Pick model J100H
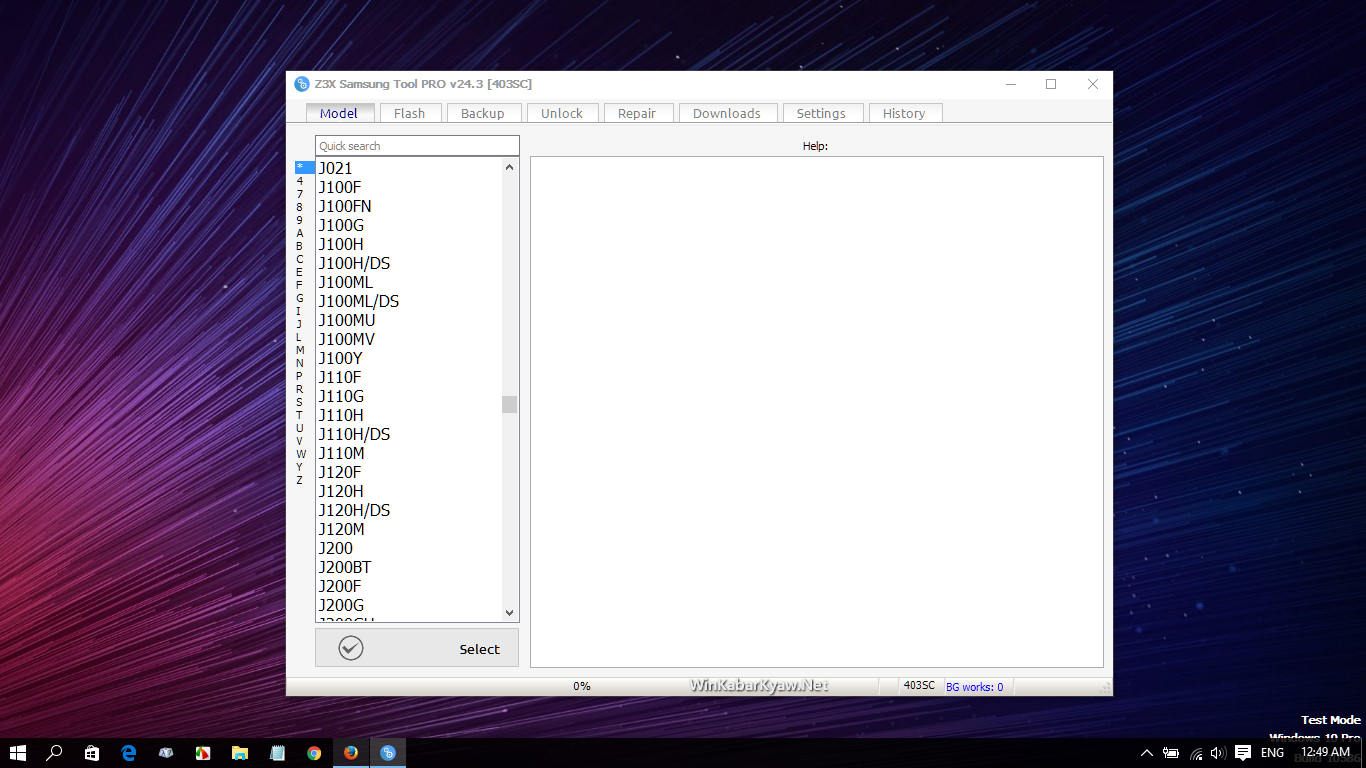The image size is (1366, 768). click(x=341, y=244)
